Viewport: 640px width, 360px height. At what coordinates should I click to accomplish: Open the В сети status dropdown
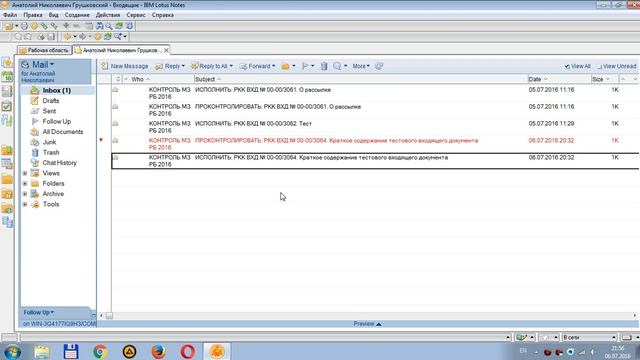coord(589,338)
